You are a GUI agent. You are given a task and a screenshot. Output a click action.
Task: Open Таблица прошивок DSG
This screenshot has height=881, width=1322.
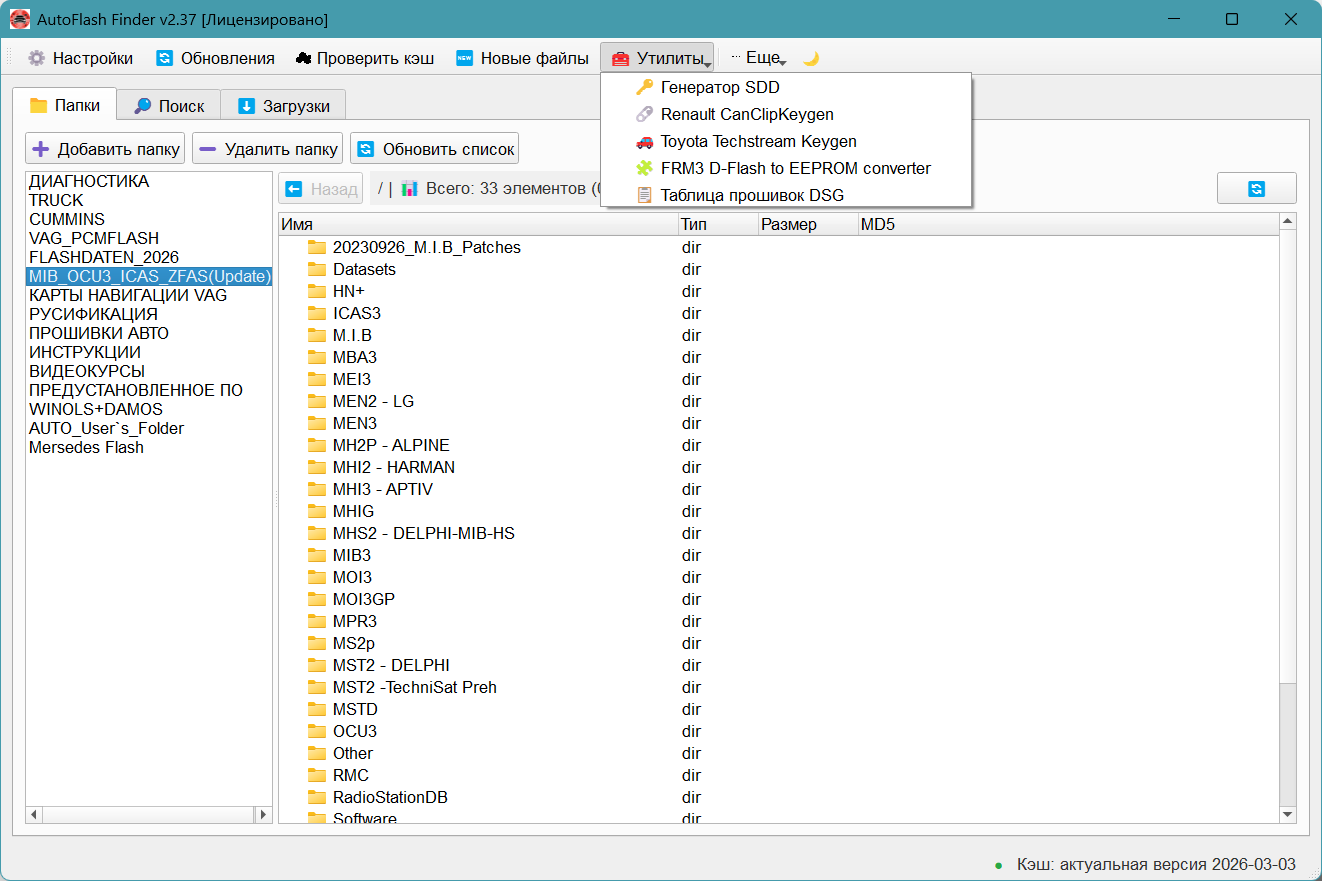click(x=785, y=195)
